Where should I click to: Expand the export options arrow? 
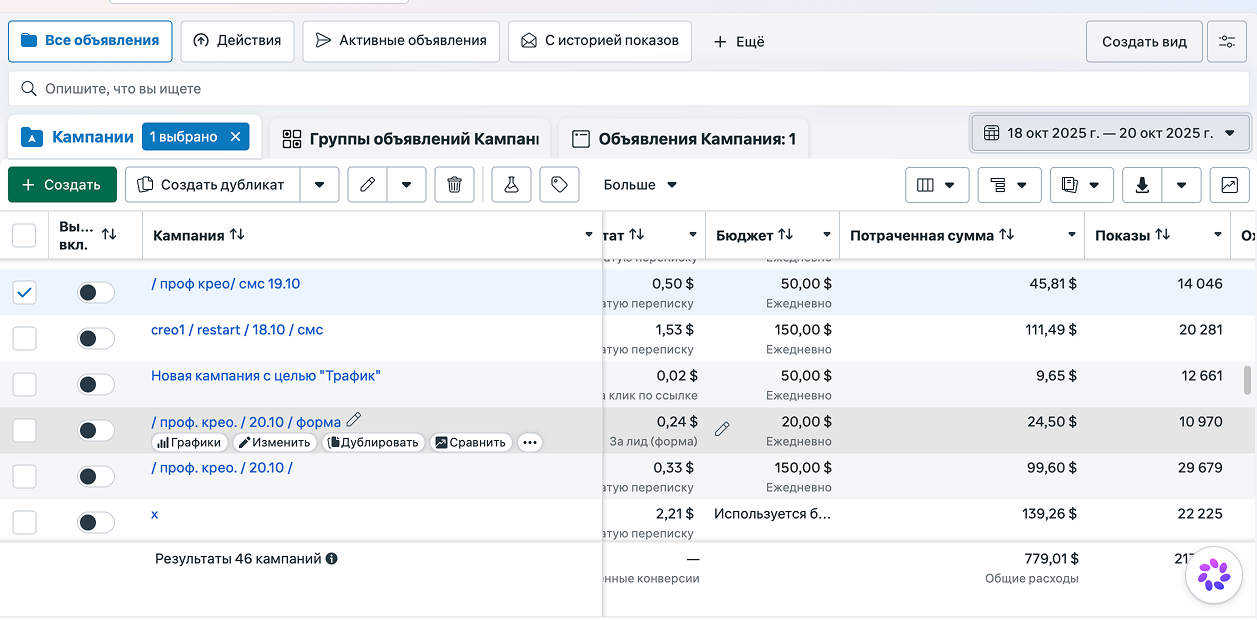(1182, 185)
